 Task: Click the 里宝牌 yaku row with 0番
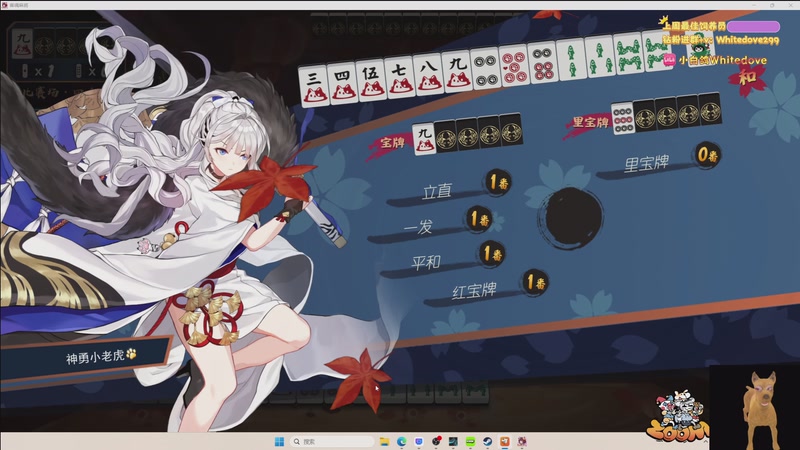[659, 161]
